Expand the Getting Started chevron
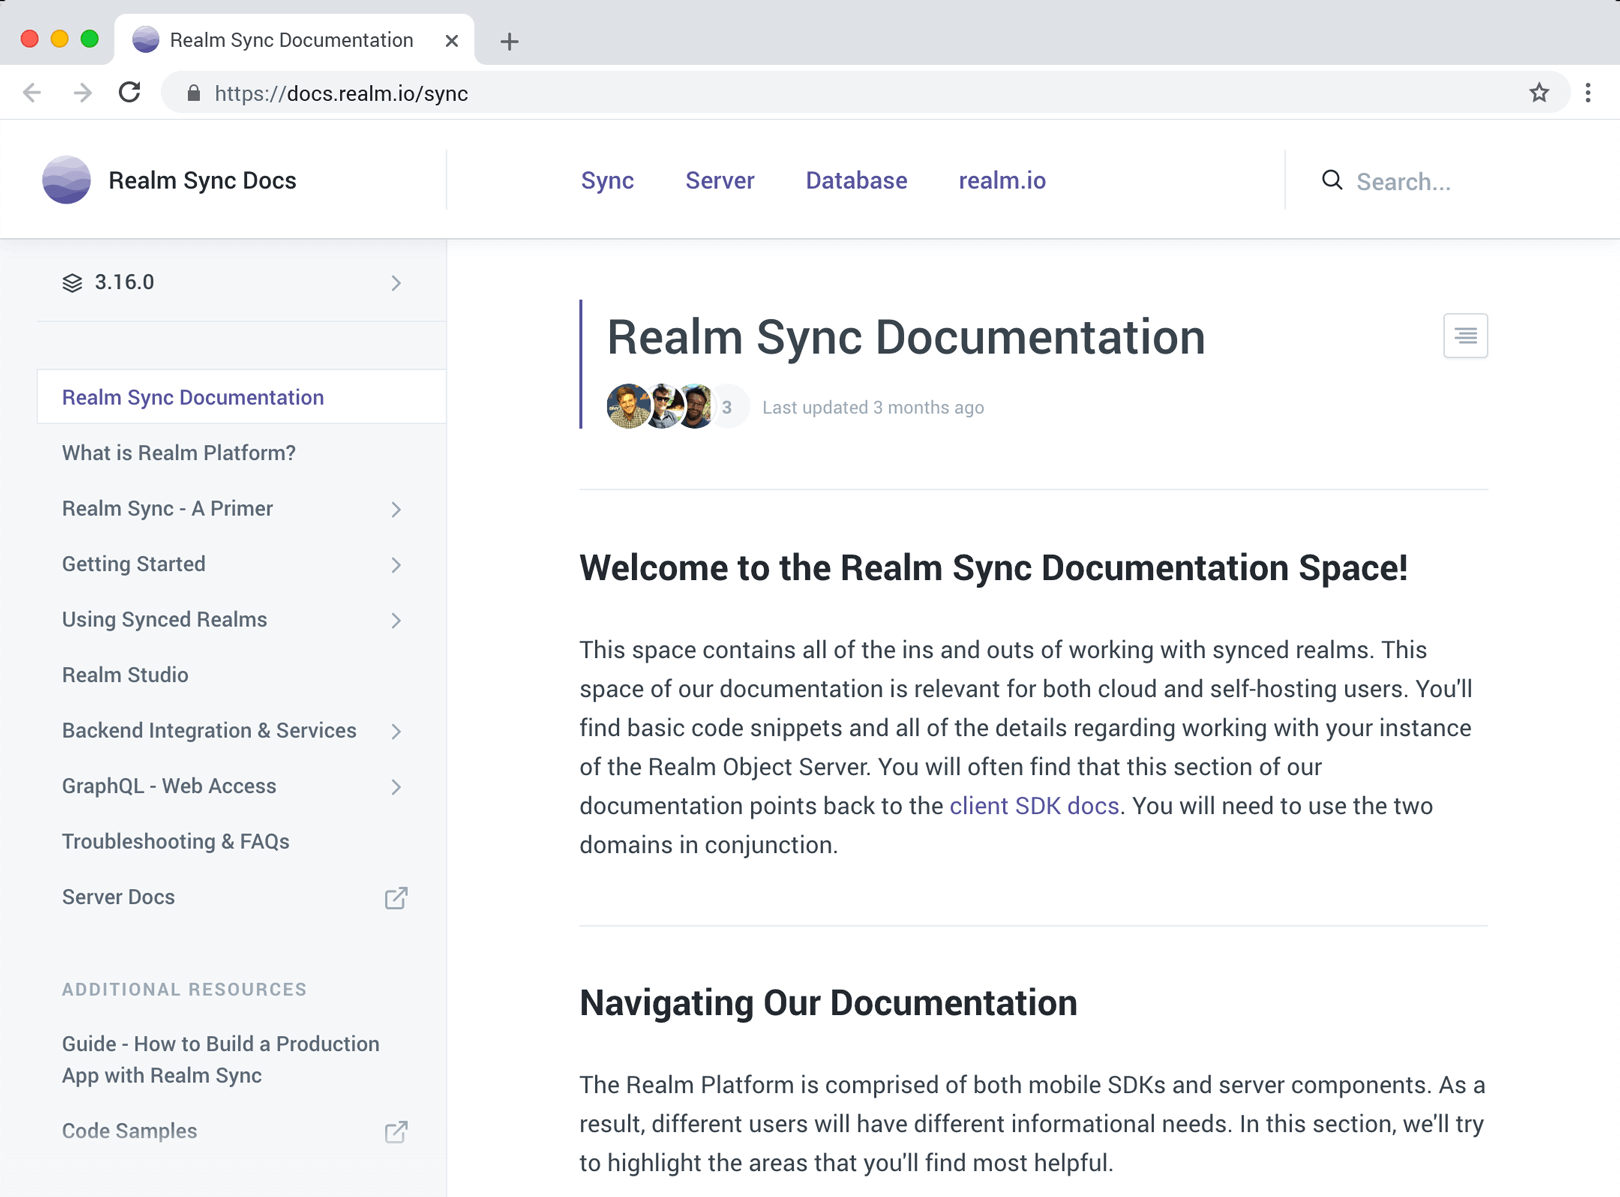1620x1197 pixels. click(x=396, y=565)
